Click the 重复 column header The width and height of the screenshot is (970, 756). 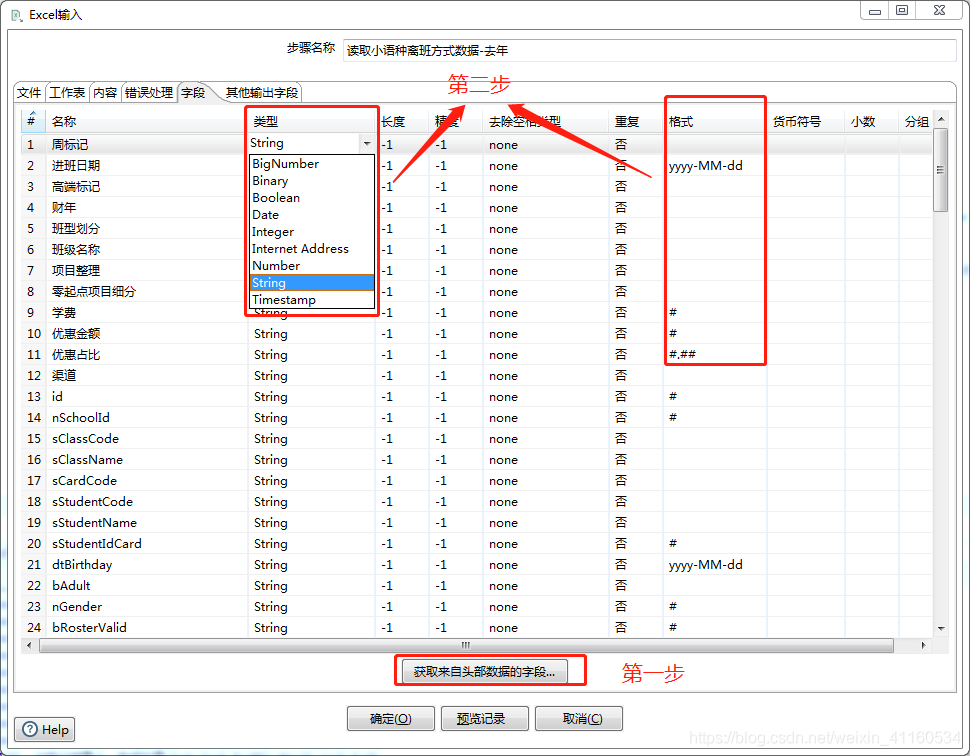635,121
